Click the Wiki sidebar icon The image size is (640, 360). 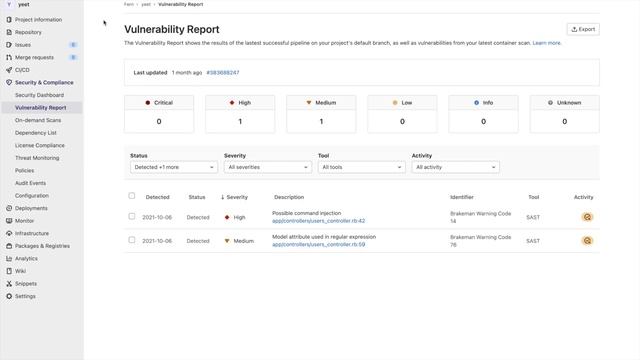click(9, 271)
